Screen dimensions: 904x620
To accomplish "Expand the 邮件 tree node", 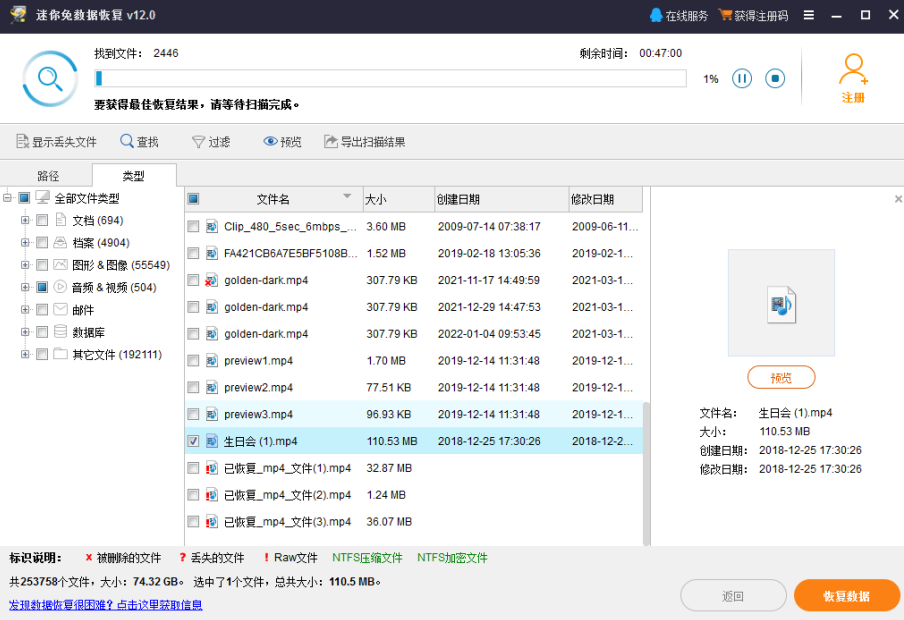I will [25, 310].
